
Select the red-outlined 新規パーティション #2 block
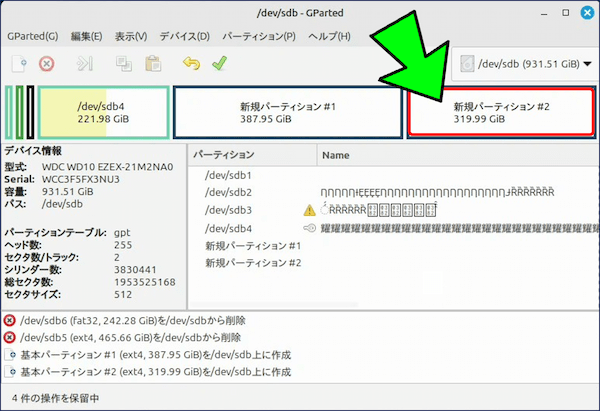point(500,112)
